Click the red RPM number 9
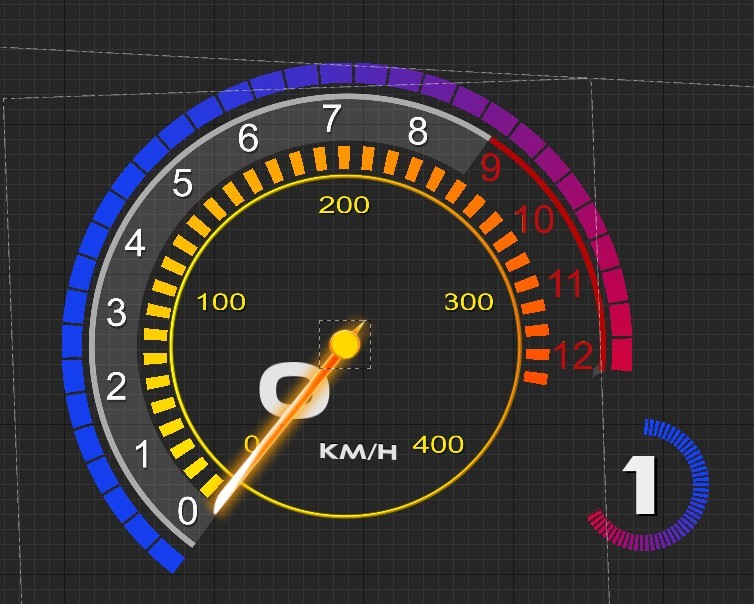This screenshot has width=754, height=604. click(x=490, y=167)
